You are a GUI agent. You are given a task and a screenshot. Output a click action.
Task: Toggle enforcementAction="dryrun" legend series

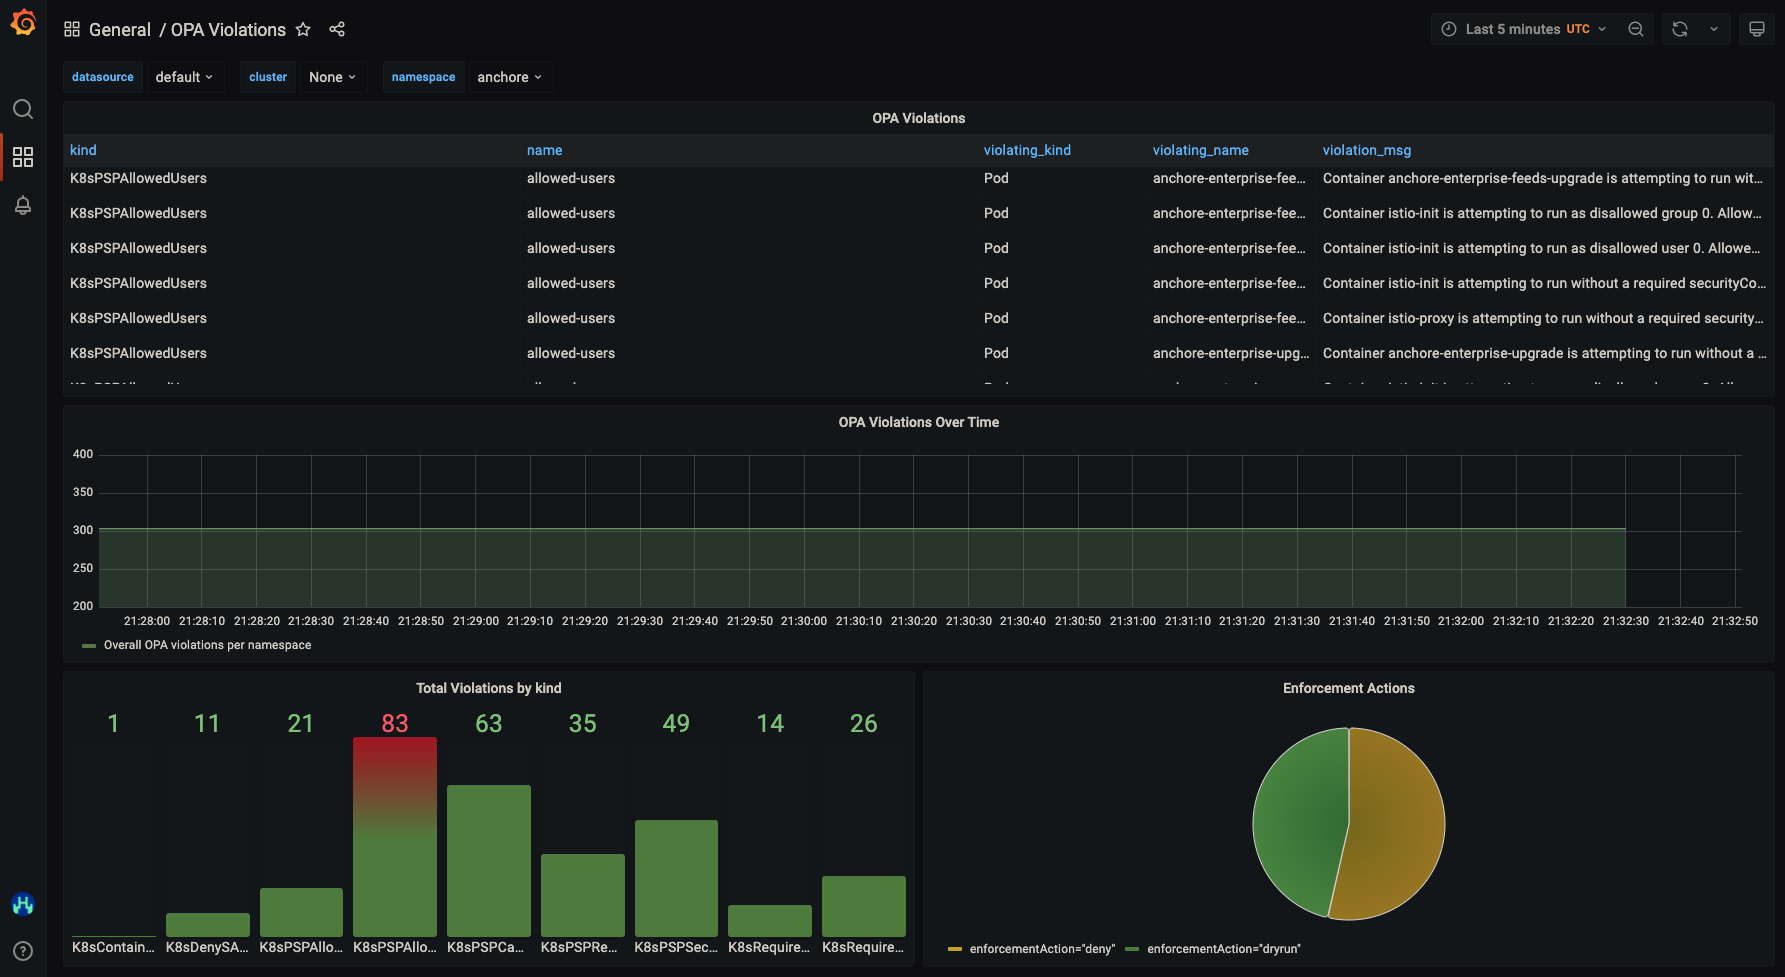(x=1223, y=949)
